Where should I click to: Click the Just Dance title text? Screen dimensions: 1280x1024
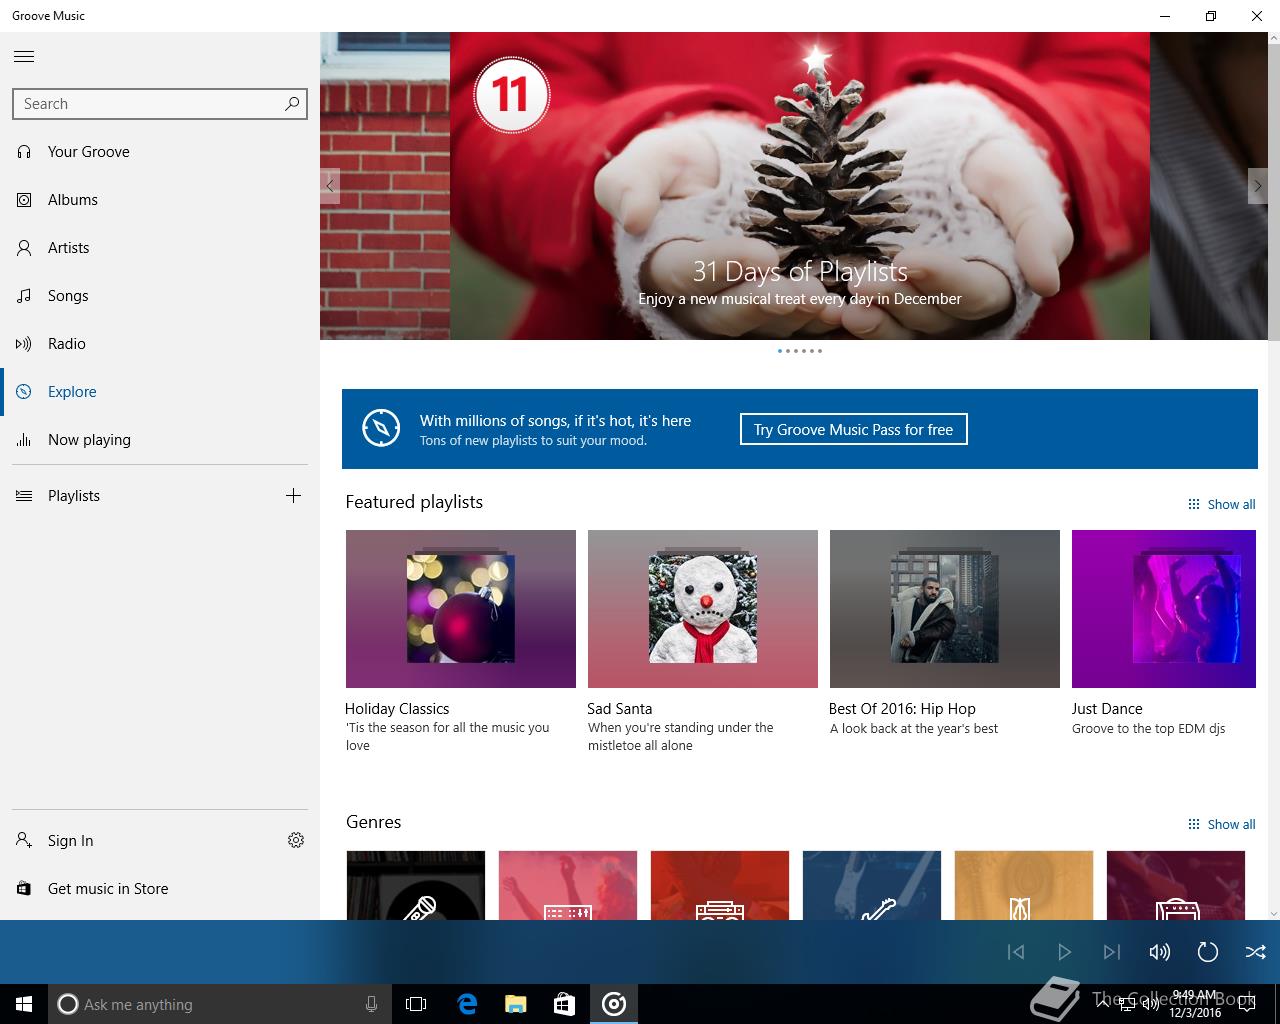tap(1107, 708)
